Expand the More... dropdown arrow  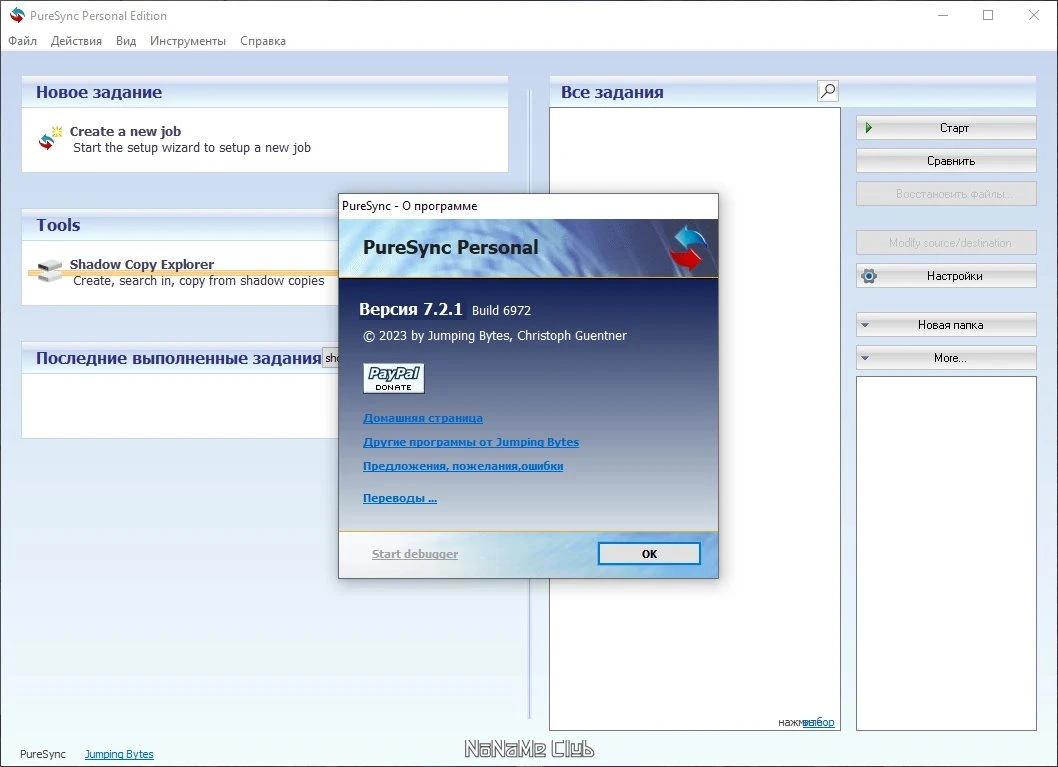click(x=865, y=358)
